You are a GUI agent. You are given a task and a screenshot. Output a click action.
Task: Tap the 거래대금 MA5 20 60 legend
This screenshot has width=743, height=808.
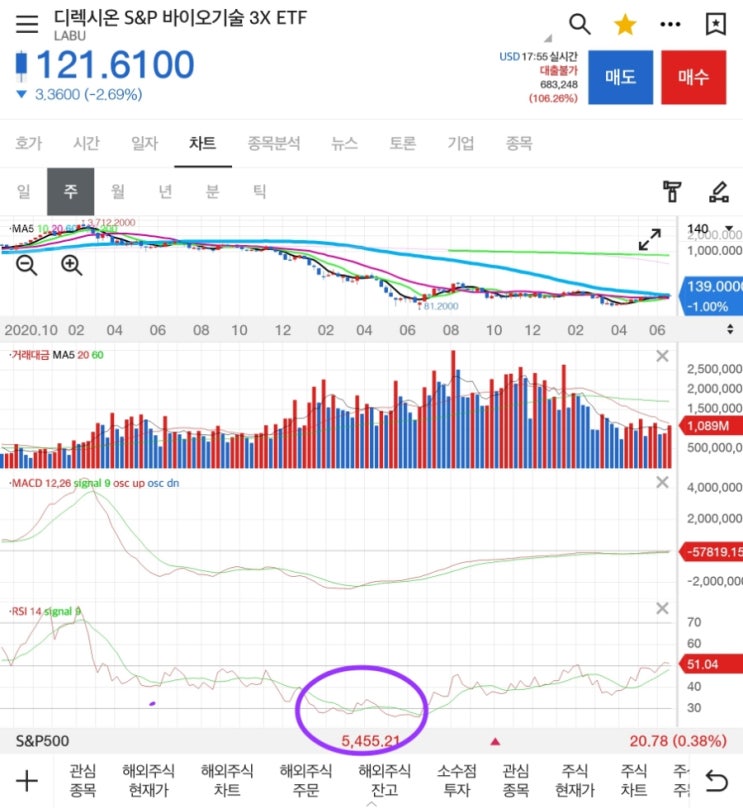[x=57, y=355]
